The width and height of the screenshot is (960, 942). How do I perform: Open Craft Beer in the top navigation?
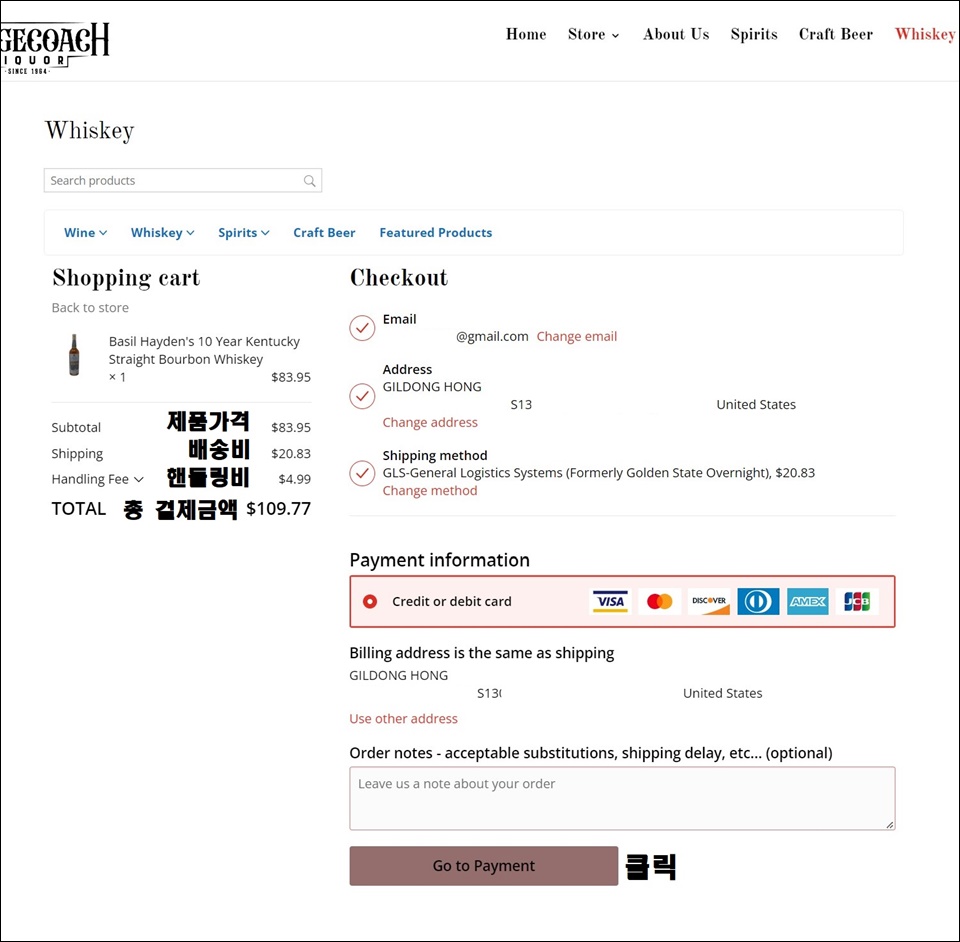point(836,34)
